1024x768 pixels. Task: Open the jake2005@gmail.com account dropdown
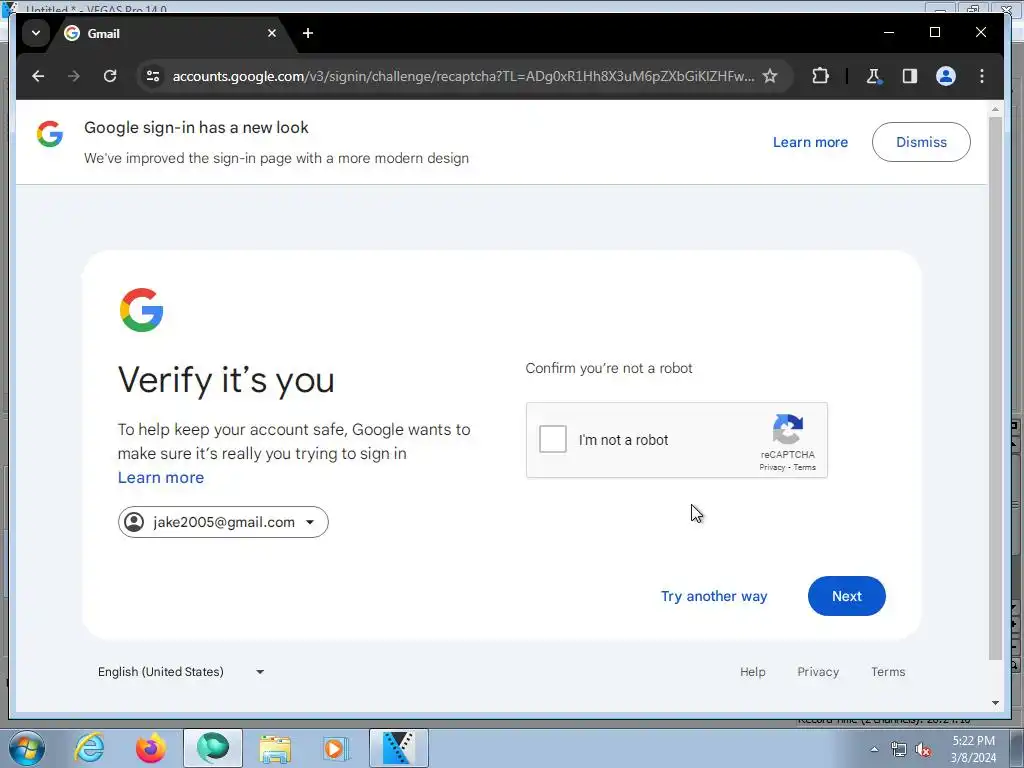[223, 522]
